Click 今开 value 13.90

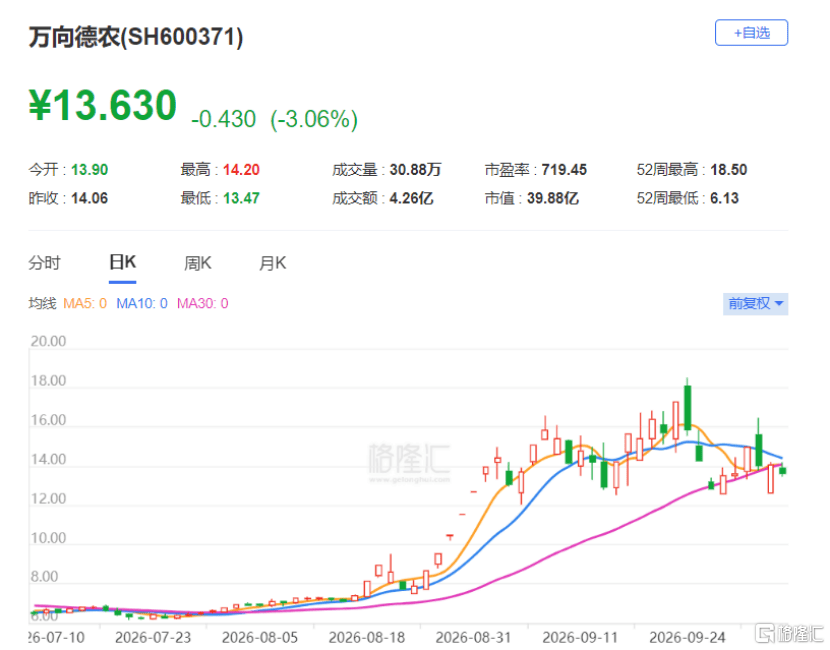point(89,170)
